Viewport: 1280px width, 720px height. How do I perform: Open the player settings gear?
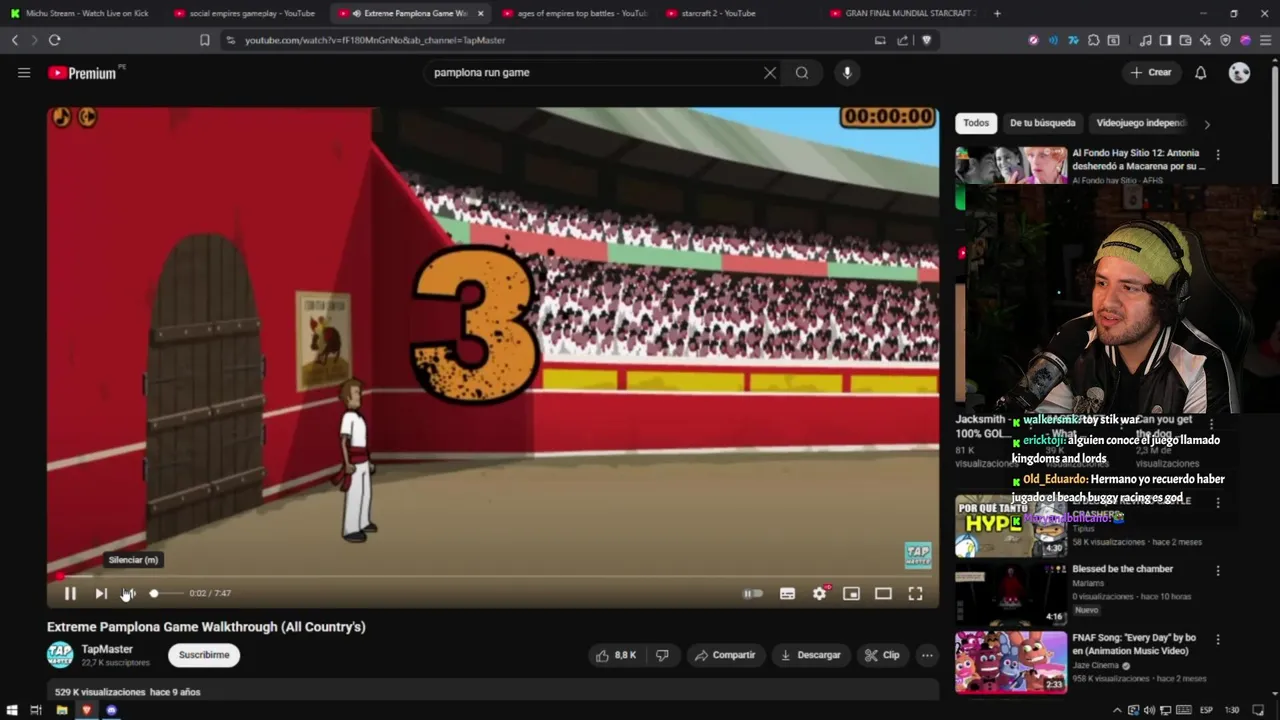[x=819, y=593]
